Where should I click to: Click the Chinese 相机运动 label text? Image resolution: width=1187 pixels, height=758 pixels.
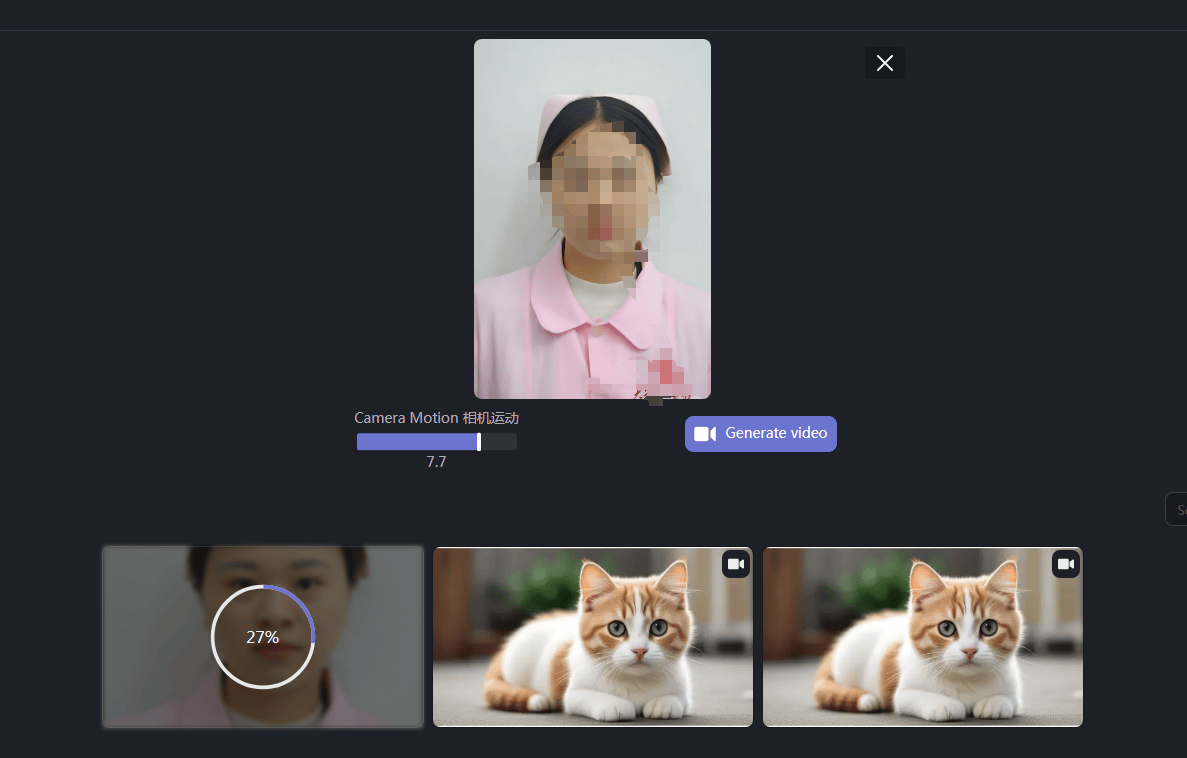coord(491,418)
